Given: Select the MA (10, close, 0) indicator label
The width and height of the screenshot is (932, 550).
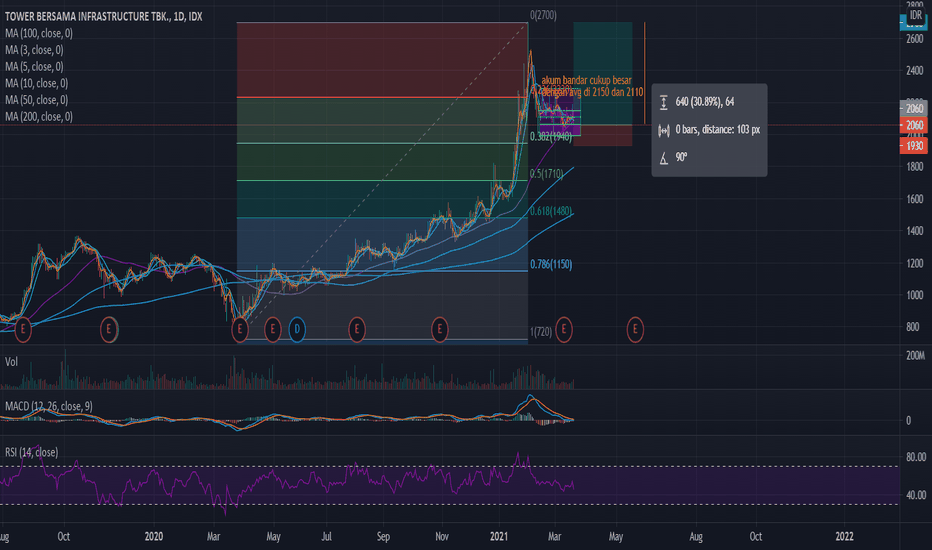Looking at the screenshot, I should pyautogui.click(x=36, y=83).
